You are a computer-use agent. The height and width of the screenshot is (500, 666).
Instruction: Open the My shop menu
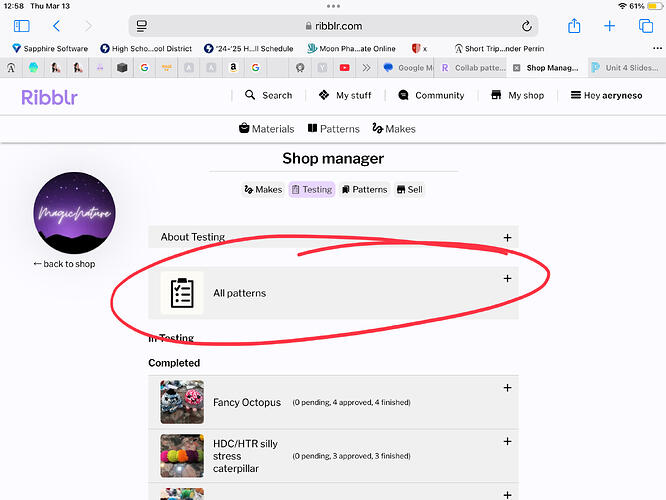click(517, 95)
